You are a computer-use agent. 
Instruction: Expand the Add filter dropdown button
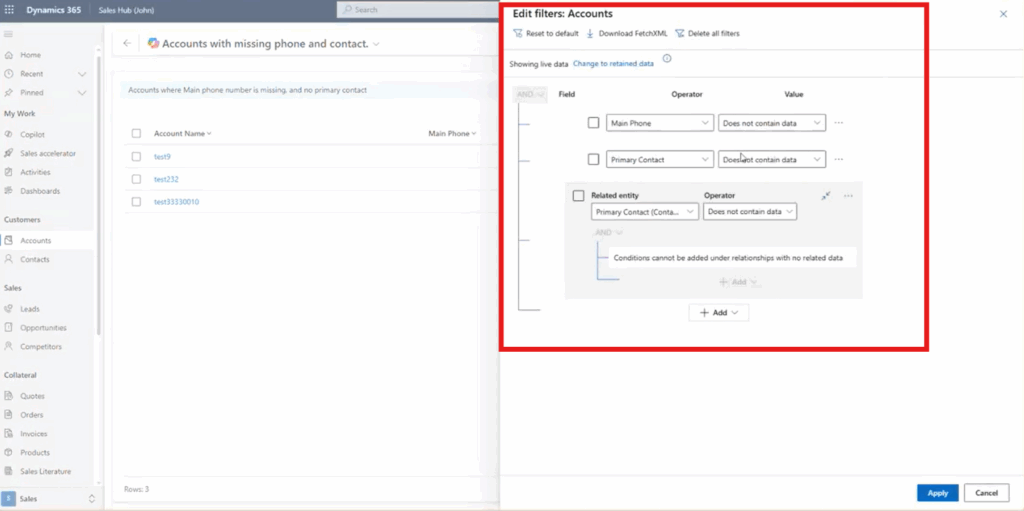tap(718, 313)
